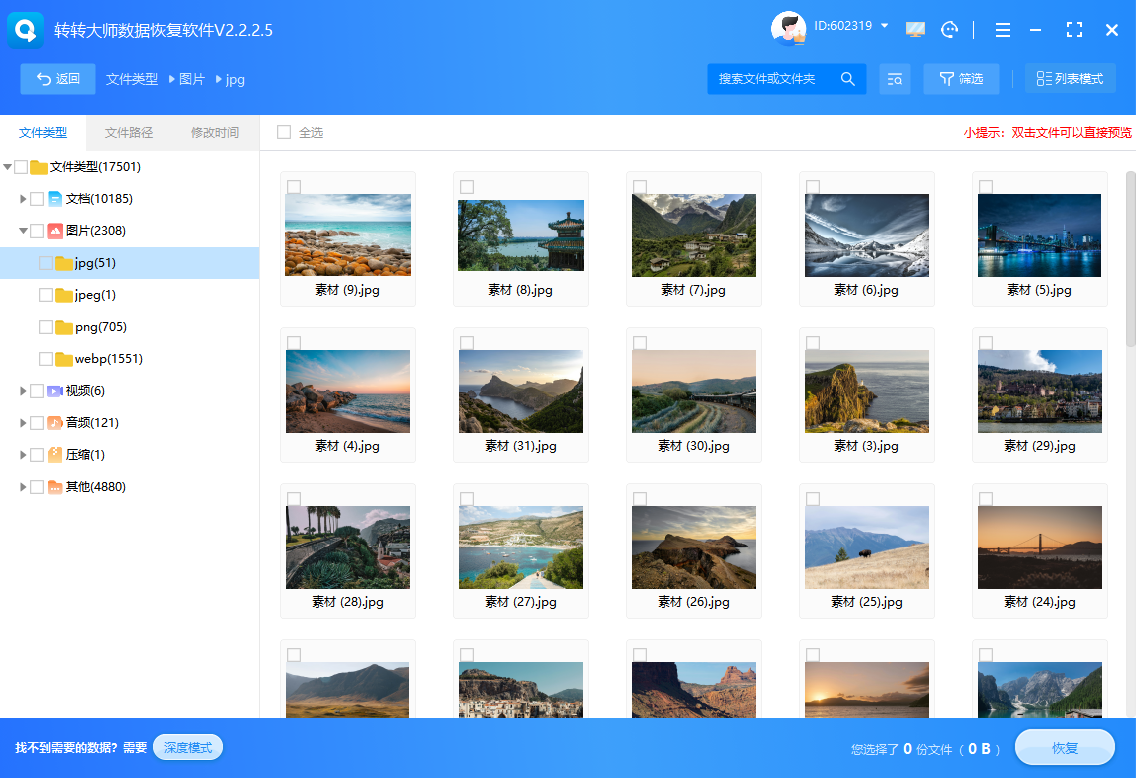The image size is (1136, 778).
Task: Click the magnifier search icon
Action: (847, 79)
